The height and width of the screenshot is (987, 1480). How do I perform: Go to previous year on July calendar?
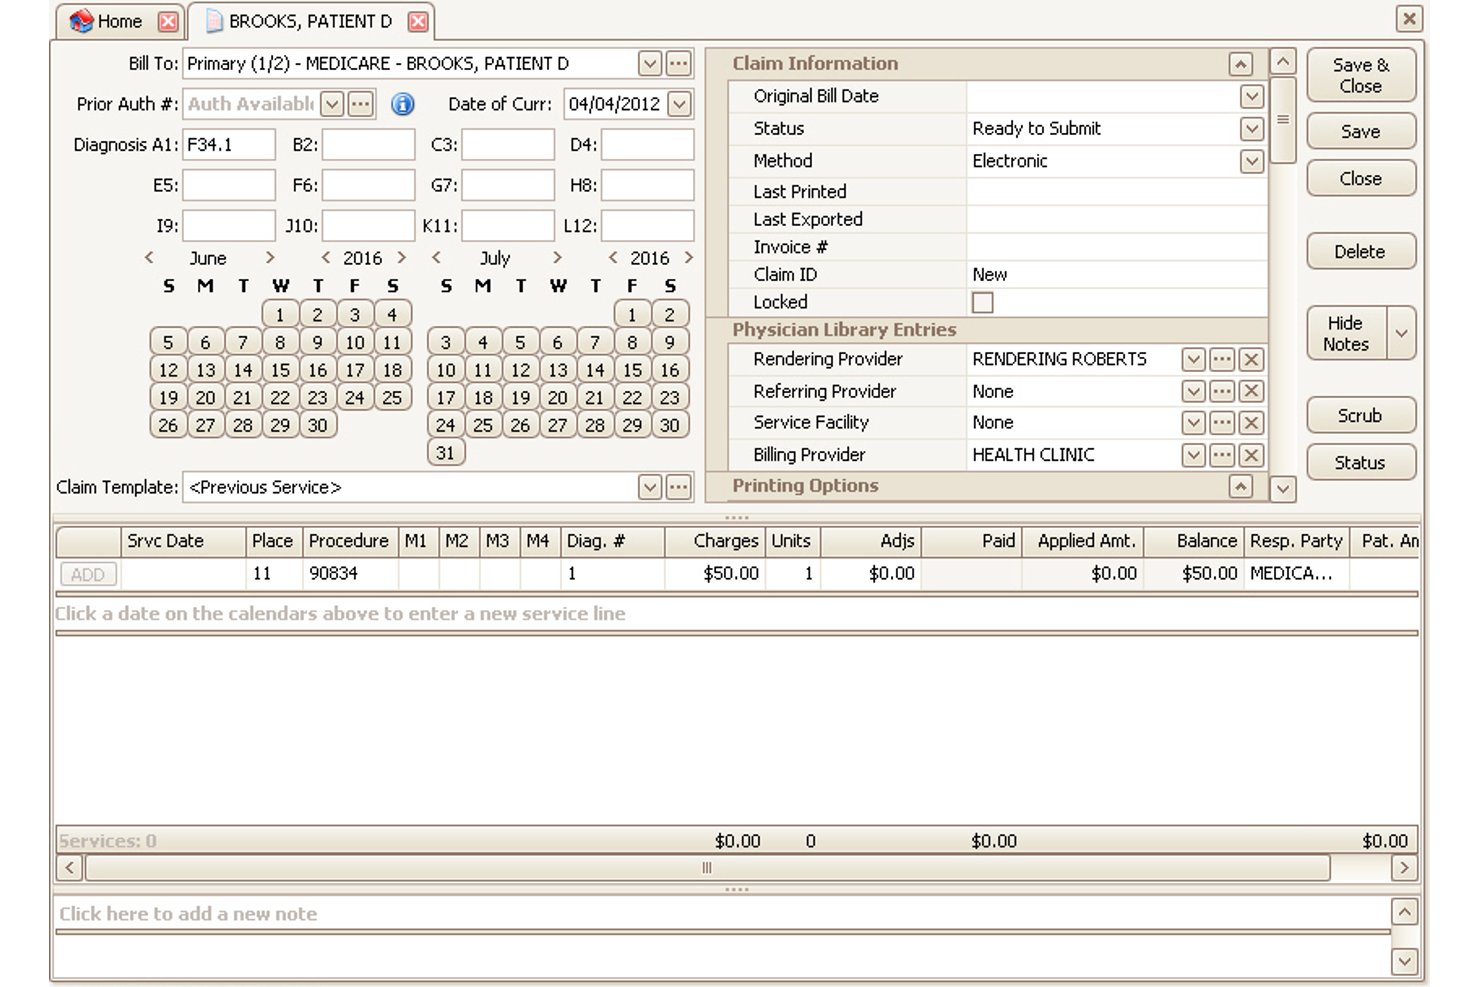612,258
